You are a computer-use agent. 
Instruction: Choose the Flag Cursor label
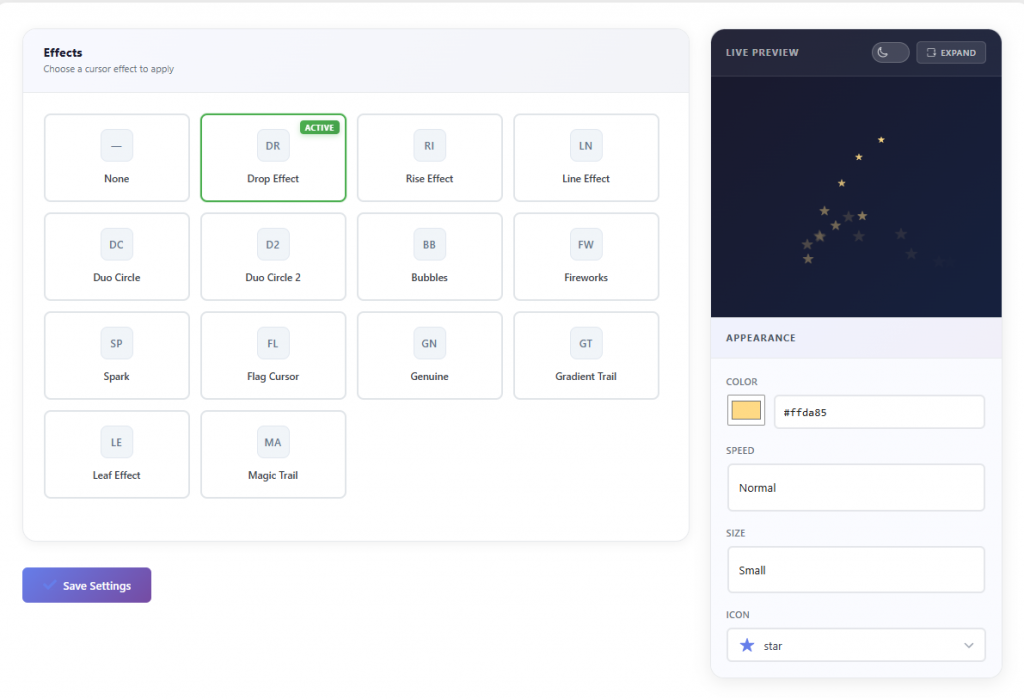[x=273, y=376]
